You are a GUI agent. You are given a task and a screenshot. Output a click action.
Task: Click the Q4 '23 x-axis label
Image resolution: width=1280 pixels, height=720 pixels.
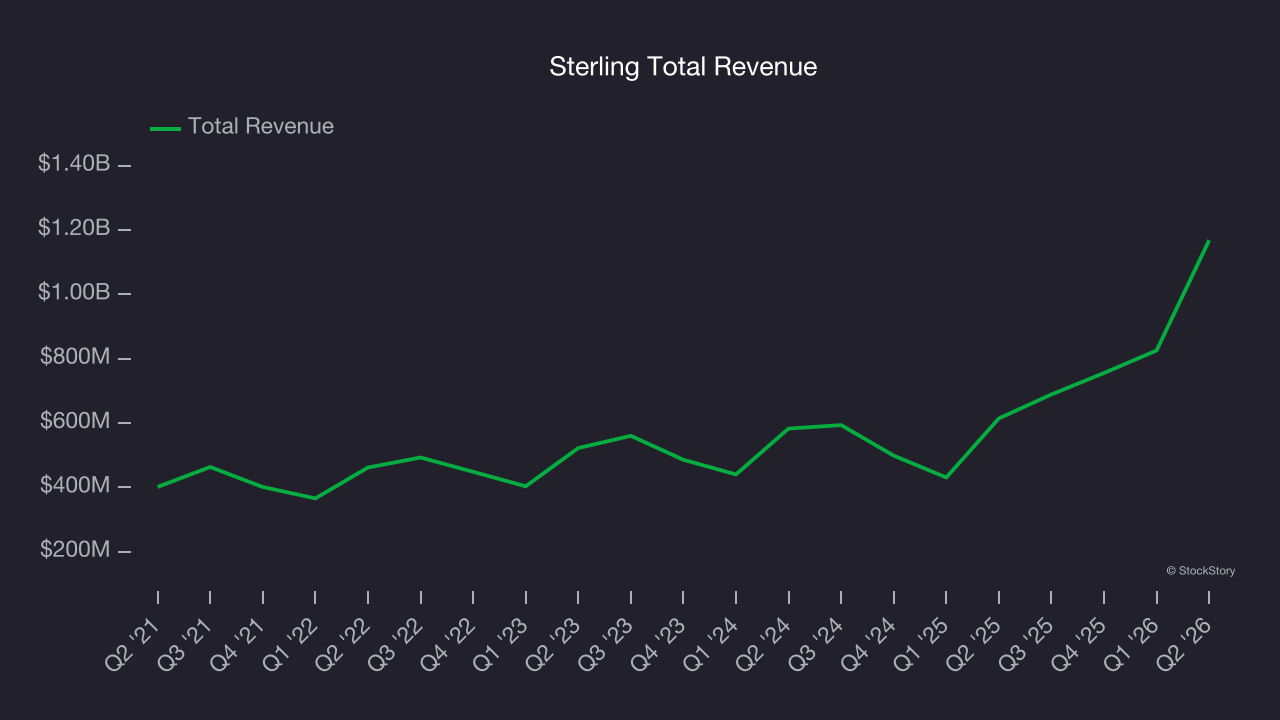point(659,643)
